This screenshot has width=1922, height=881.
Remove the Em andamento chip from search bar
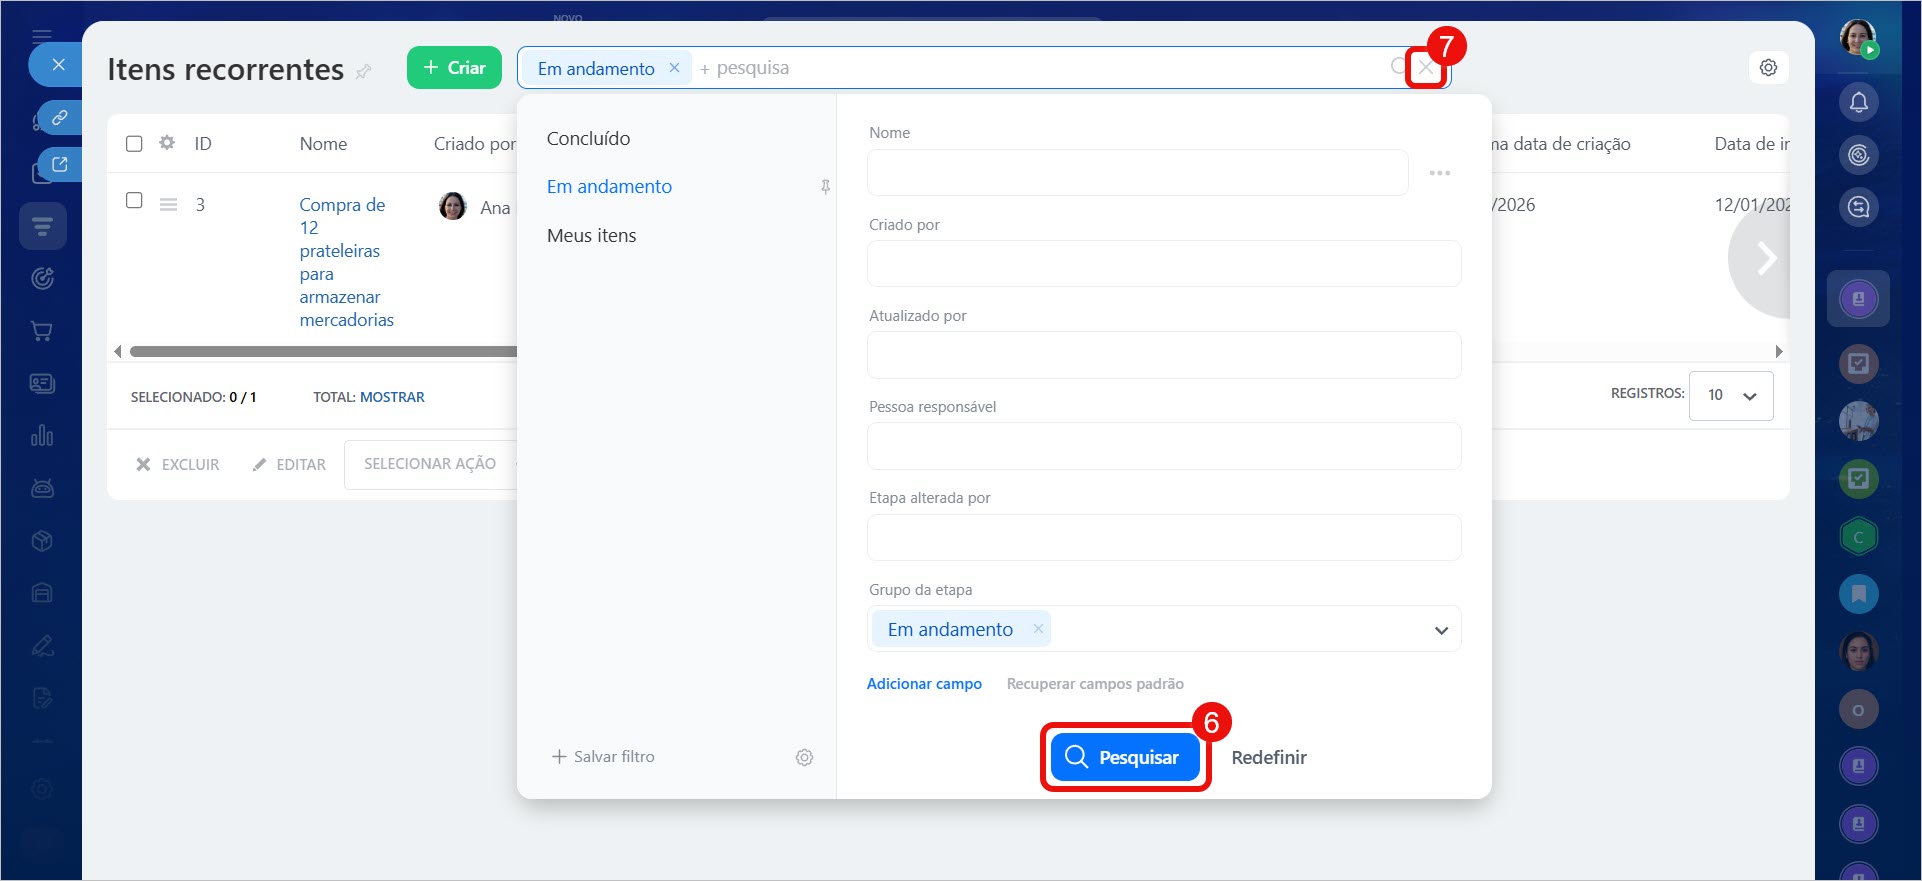[674, 68]
